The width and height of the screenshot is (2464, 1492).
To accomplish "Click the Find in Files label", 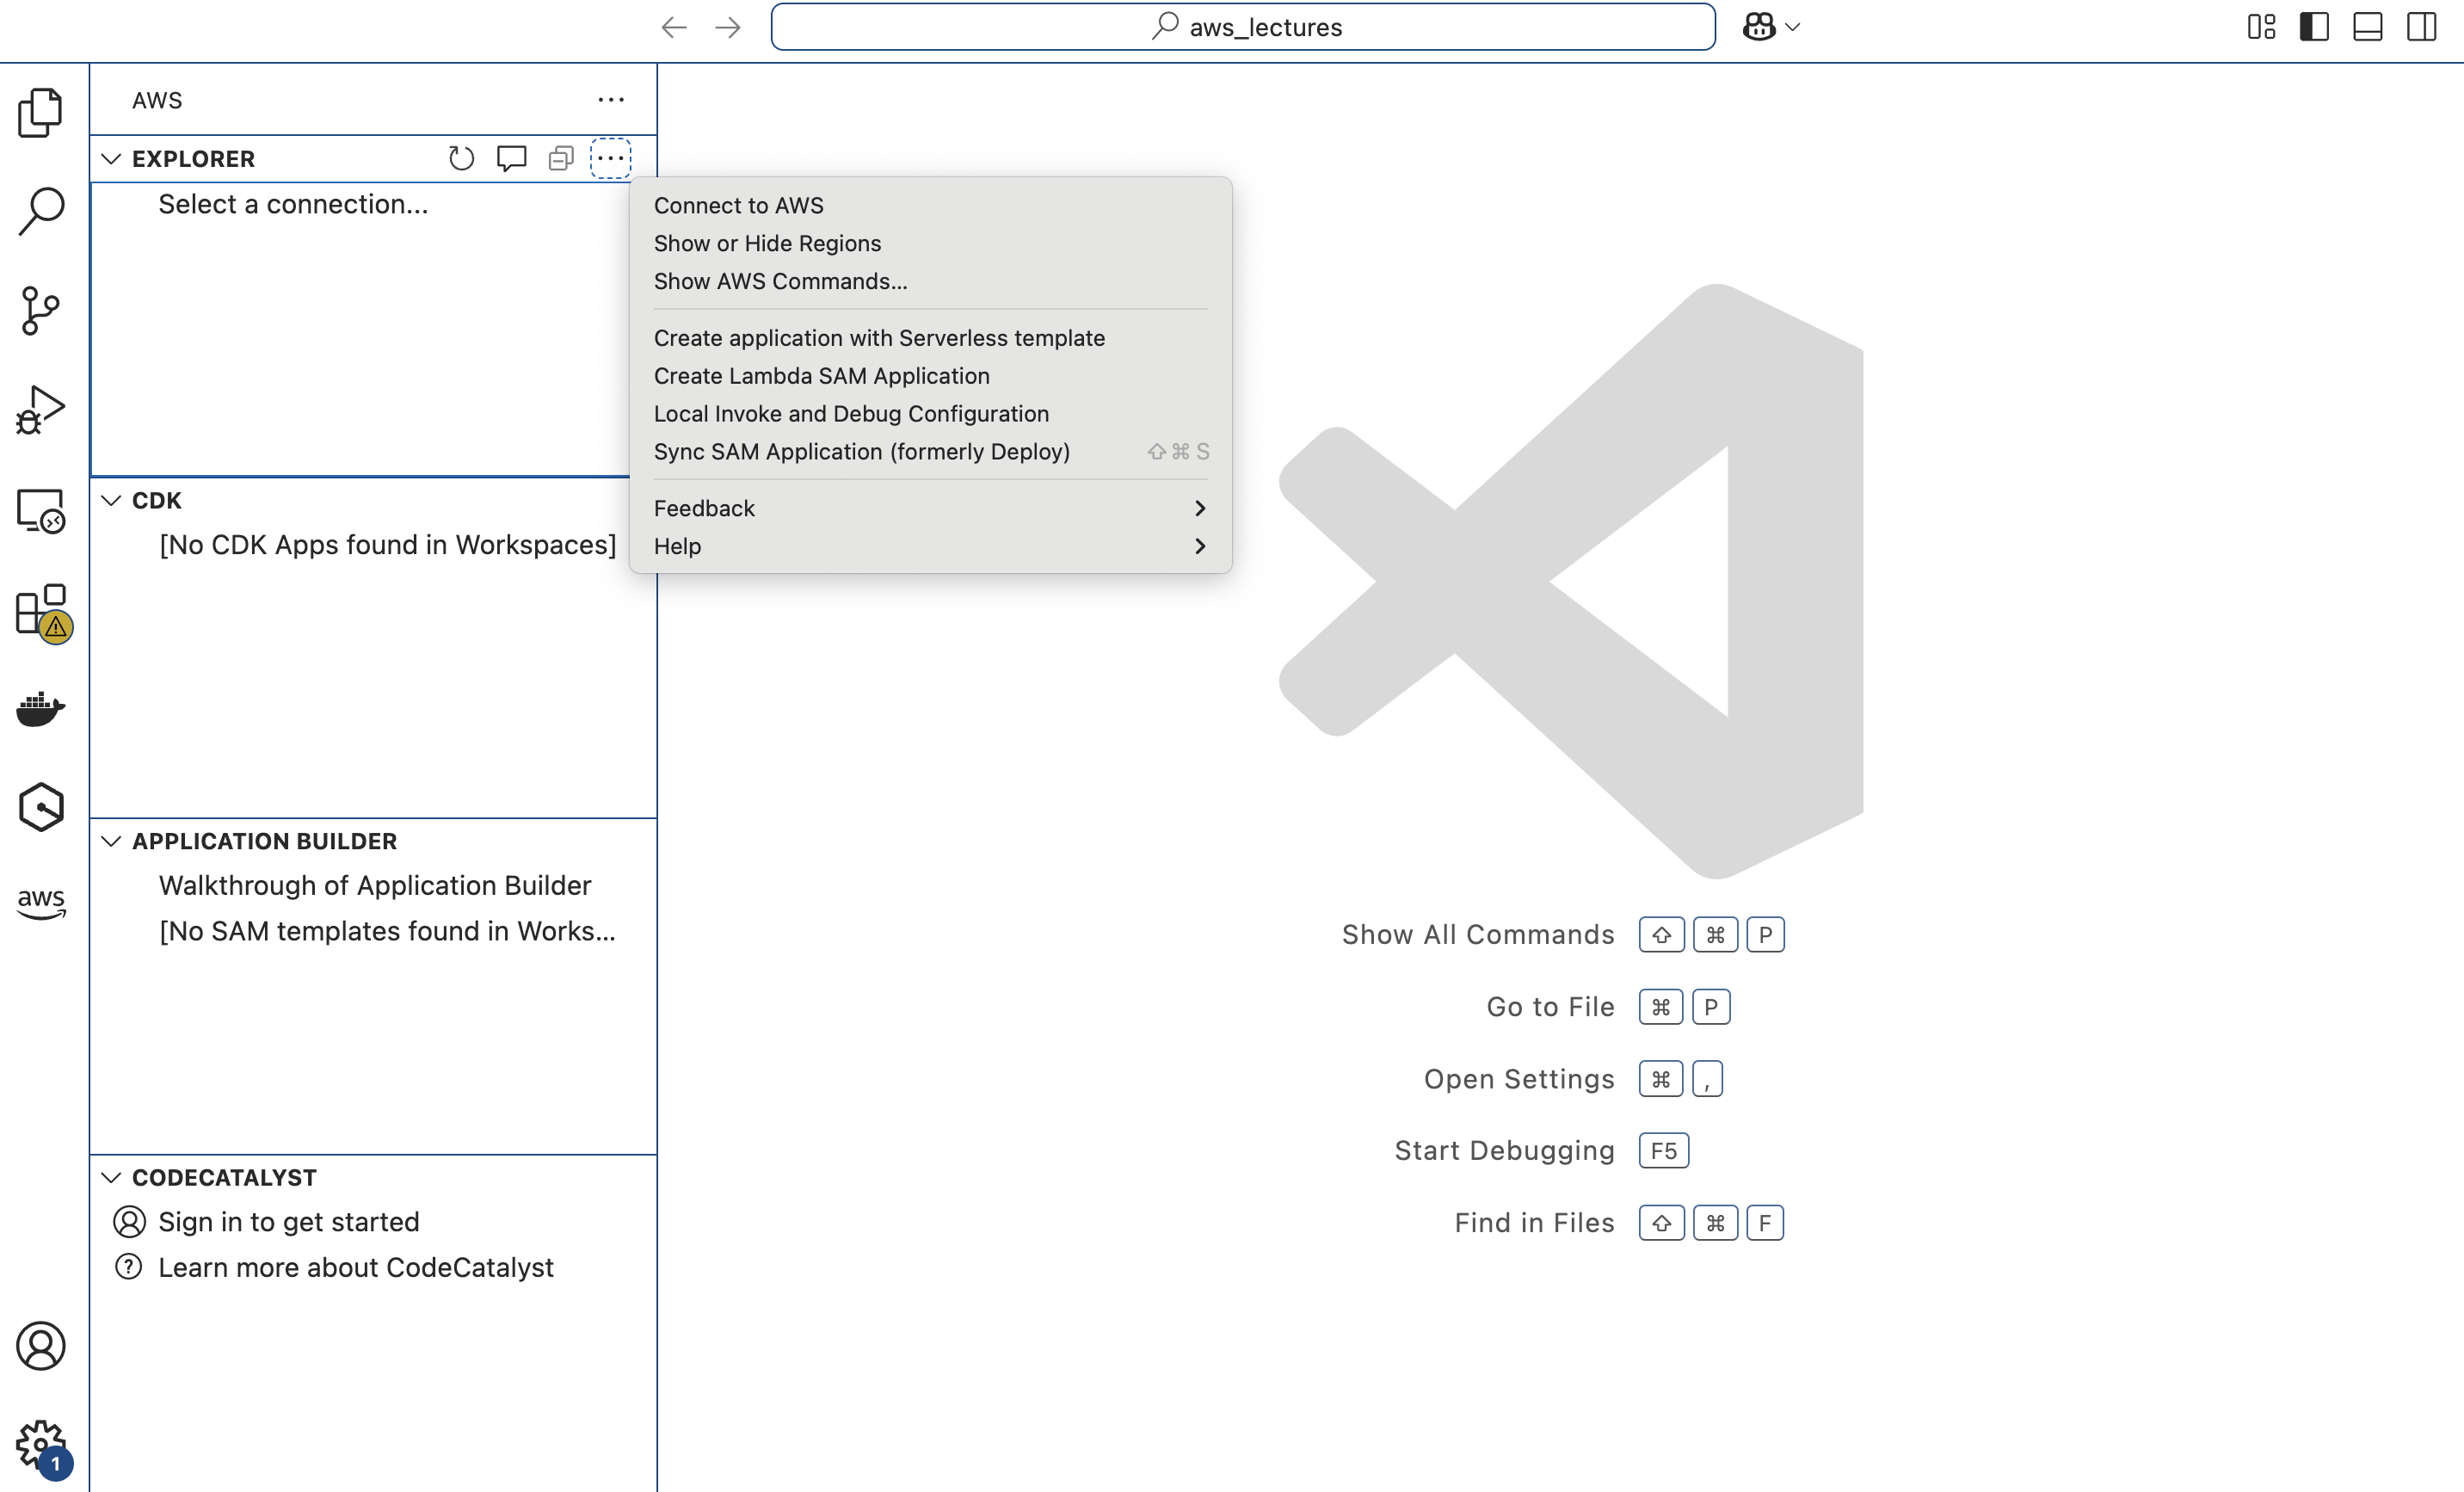I will [x=1535, y=1223].
